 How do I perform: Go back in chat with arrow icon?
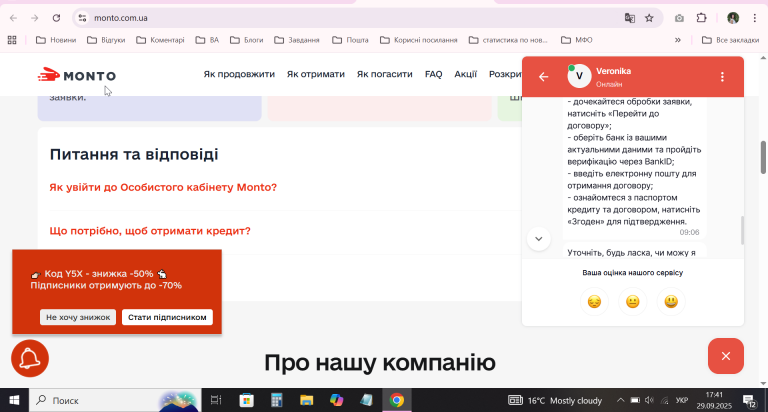tap(543, 77)
